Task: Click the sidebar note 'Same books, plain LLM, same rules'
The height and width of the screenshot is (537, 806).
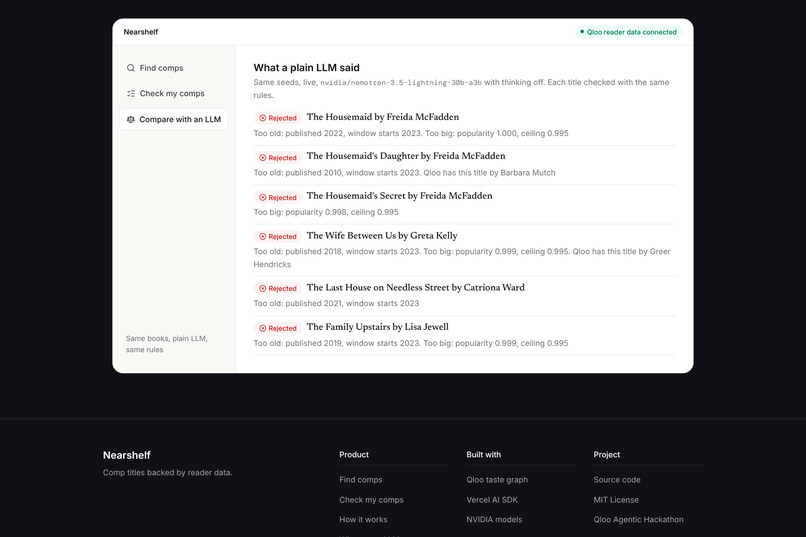Action: 167,344
